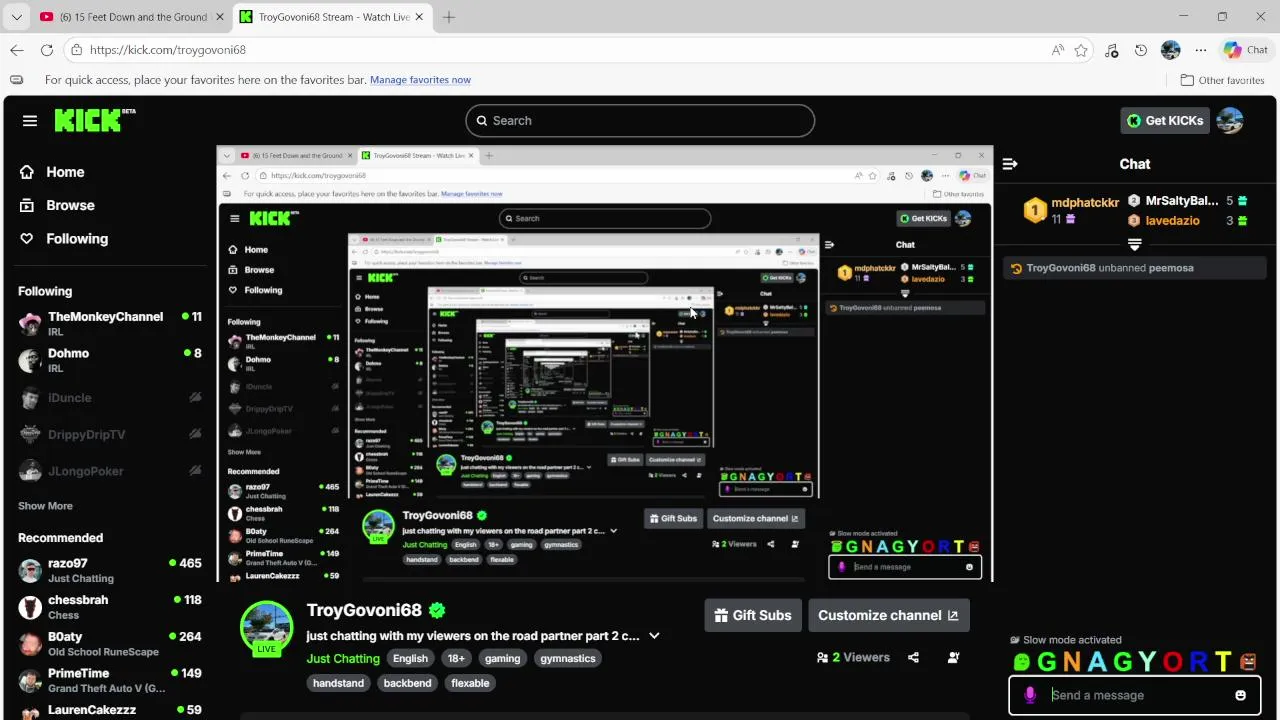
Task: Click TroyGovoni68 streamer avatar with LIVE badge
Action: point(266,628)
